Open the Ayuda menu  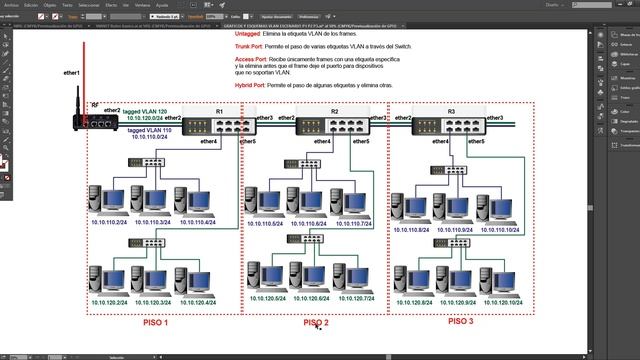tap(162, 5)
